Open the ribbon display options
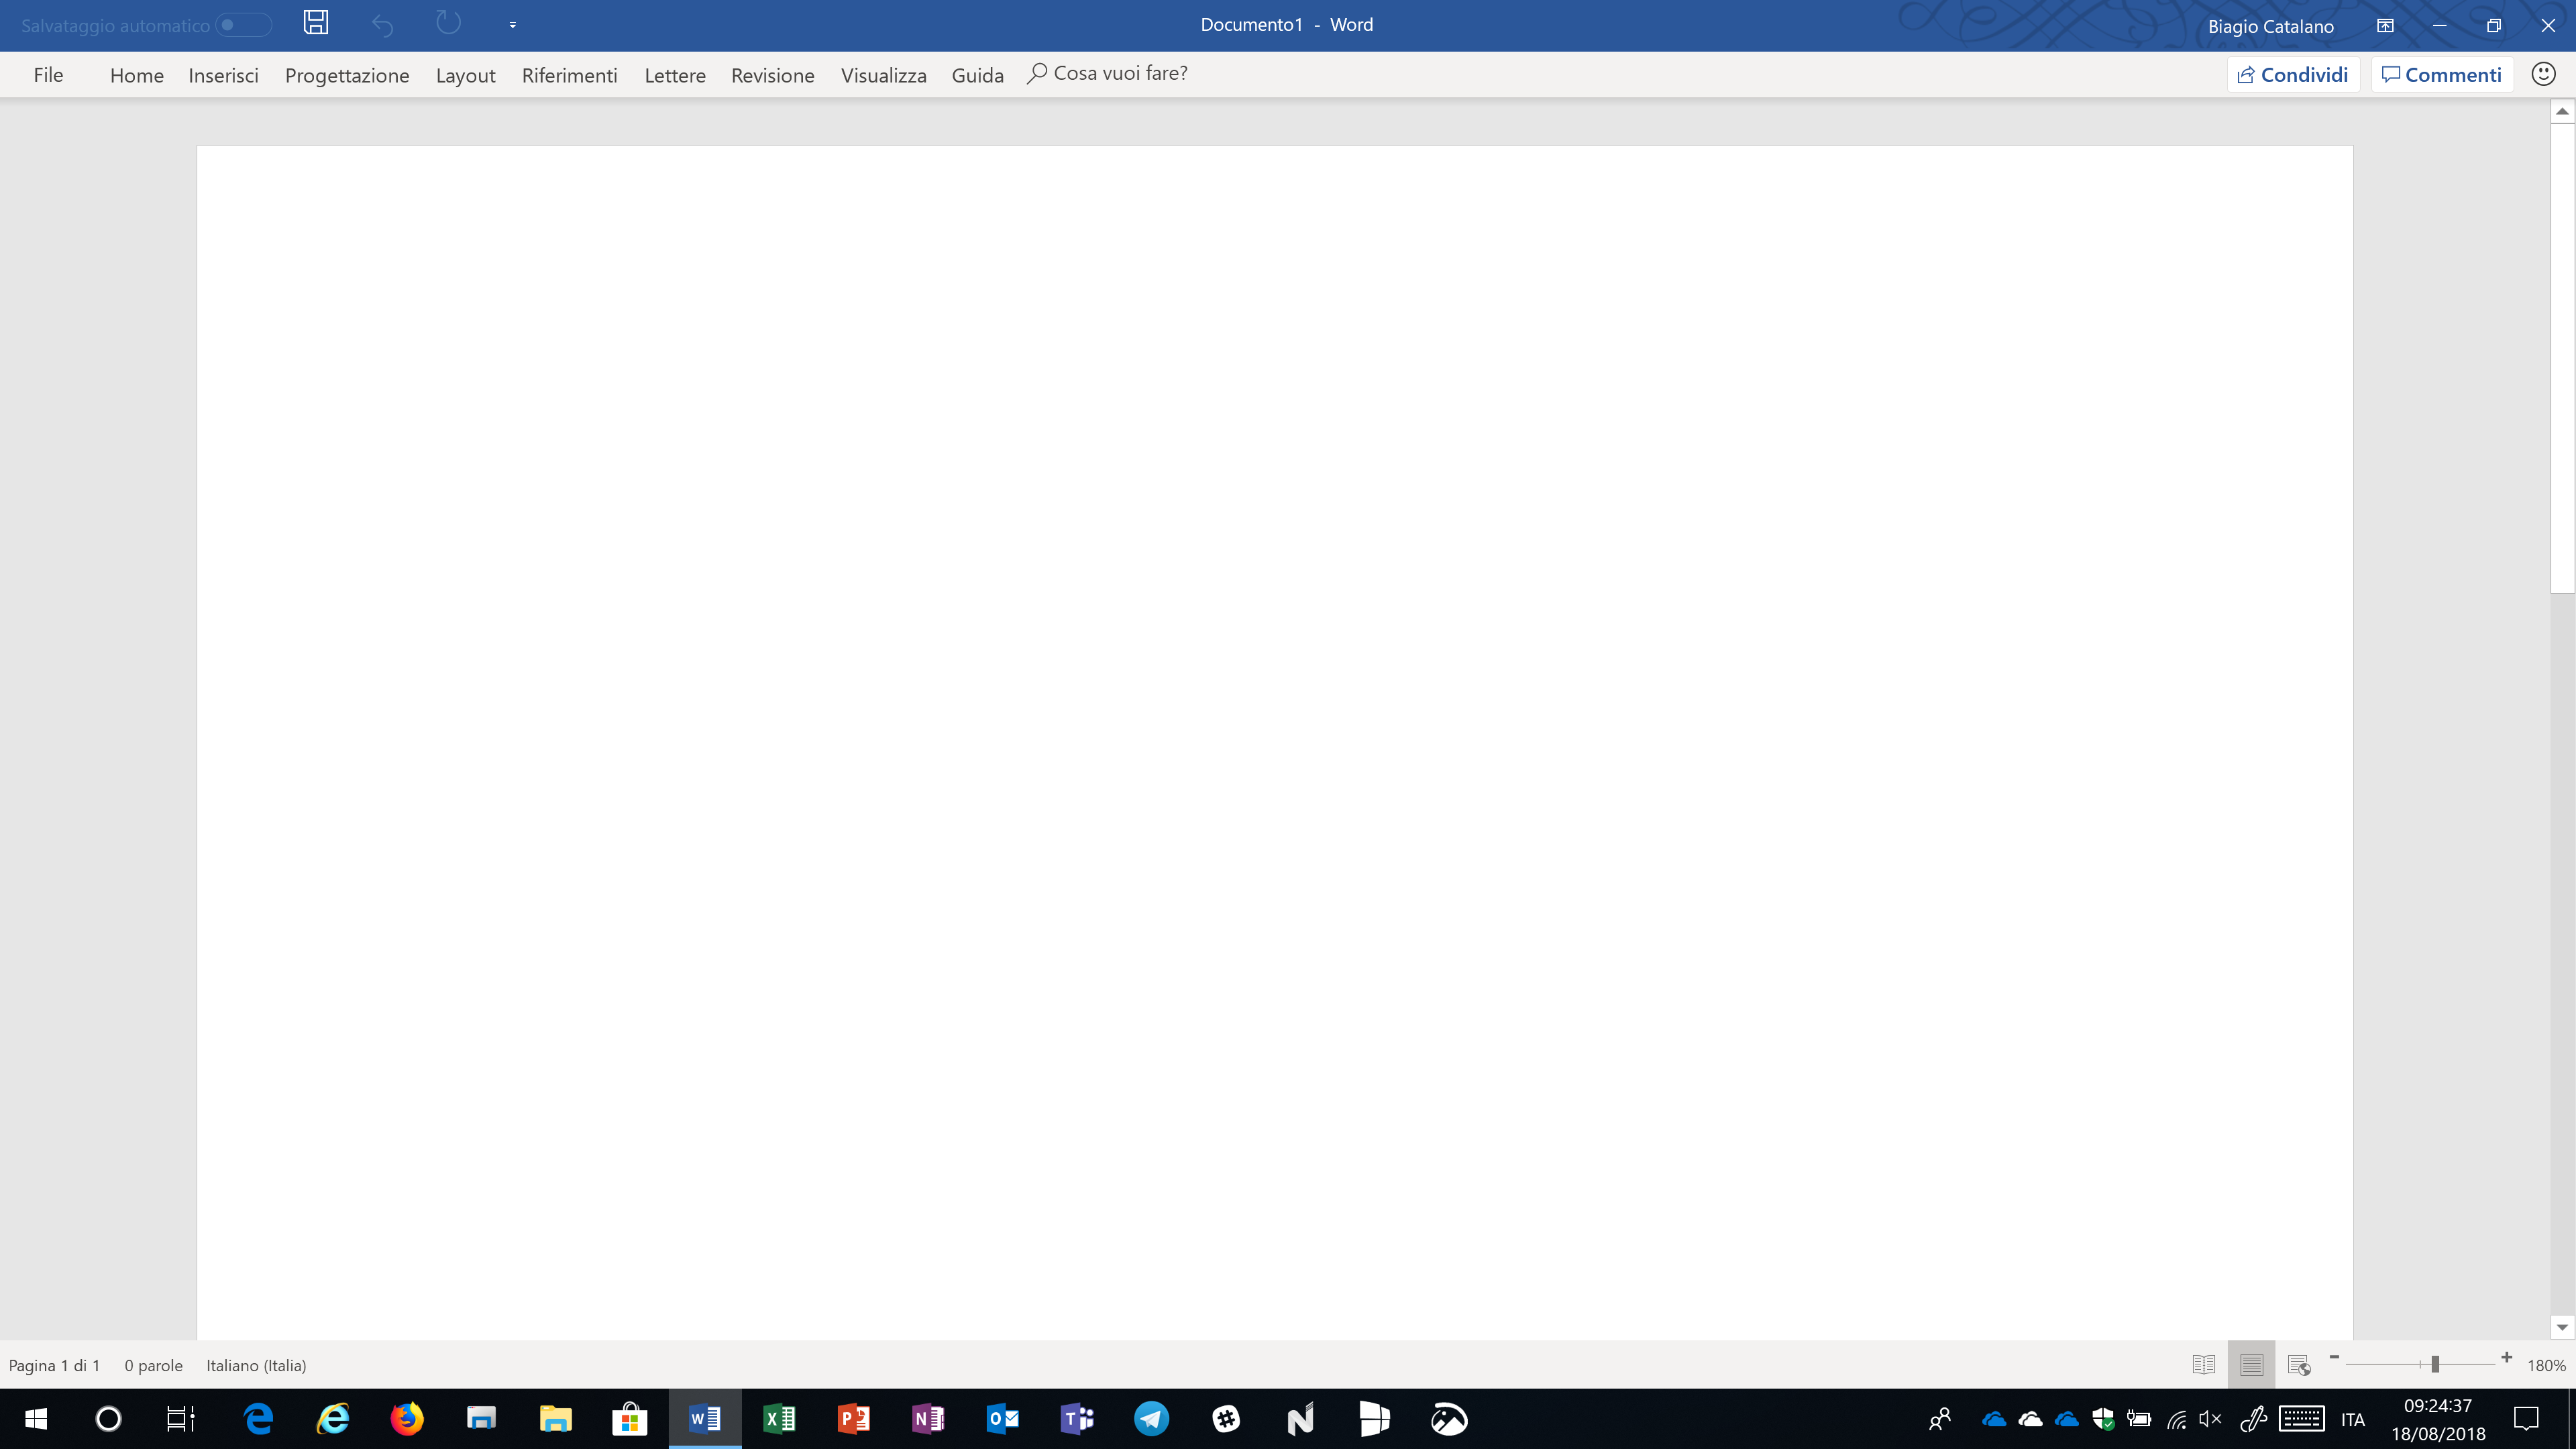The width and height of the screenshot is (2576, 1449). [2385, 26]
